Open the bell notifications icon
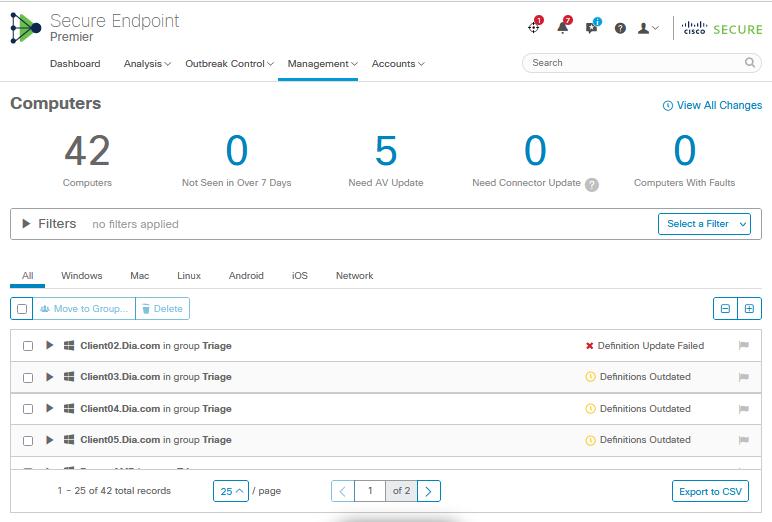The image size is (772, 522). click(564, 26)
